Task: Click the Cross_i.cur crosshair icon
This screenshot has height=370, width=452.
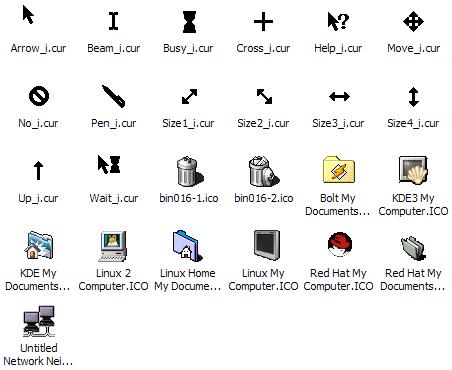Action: (263, 22)
